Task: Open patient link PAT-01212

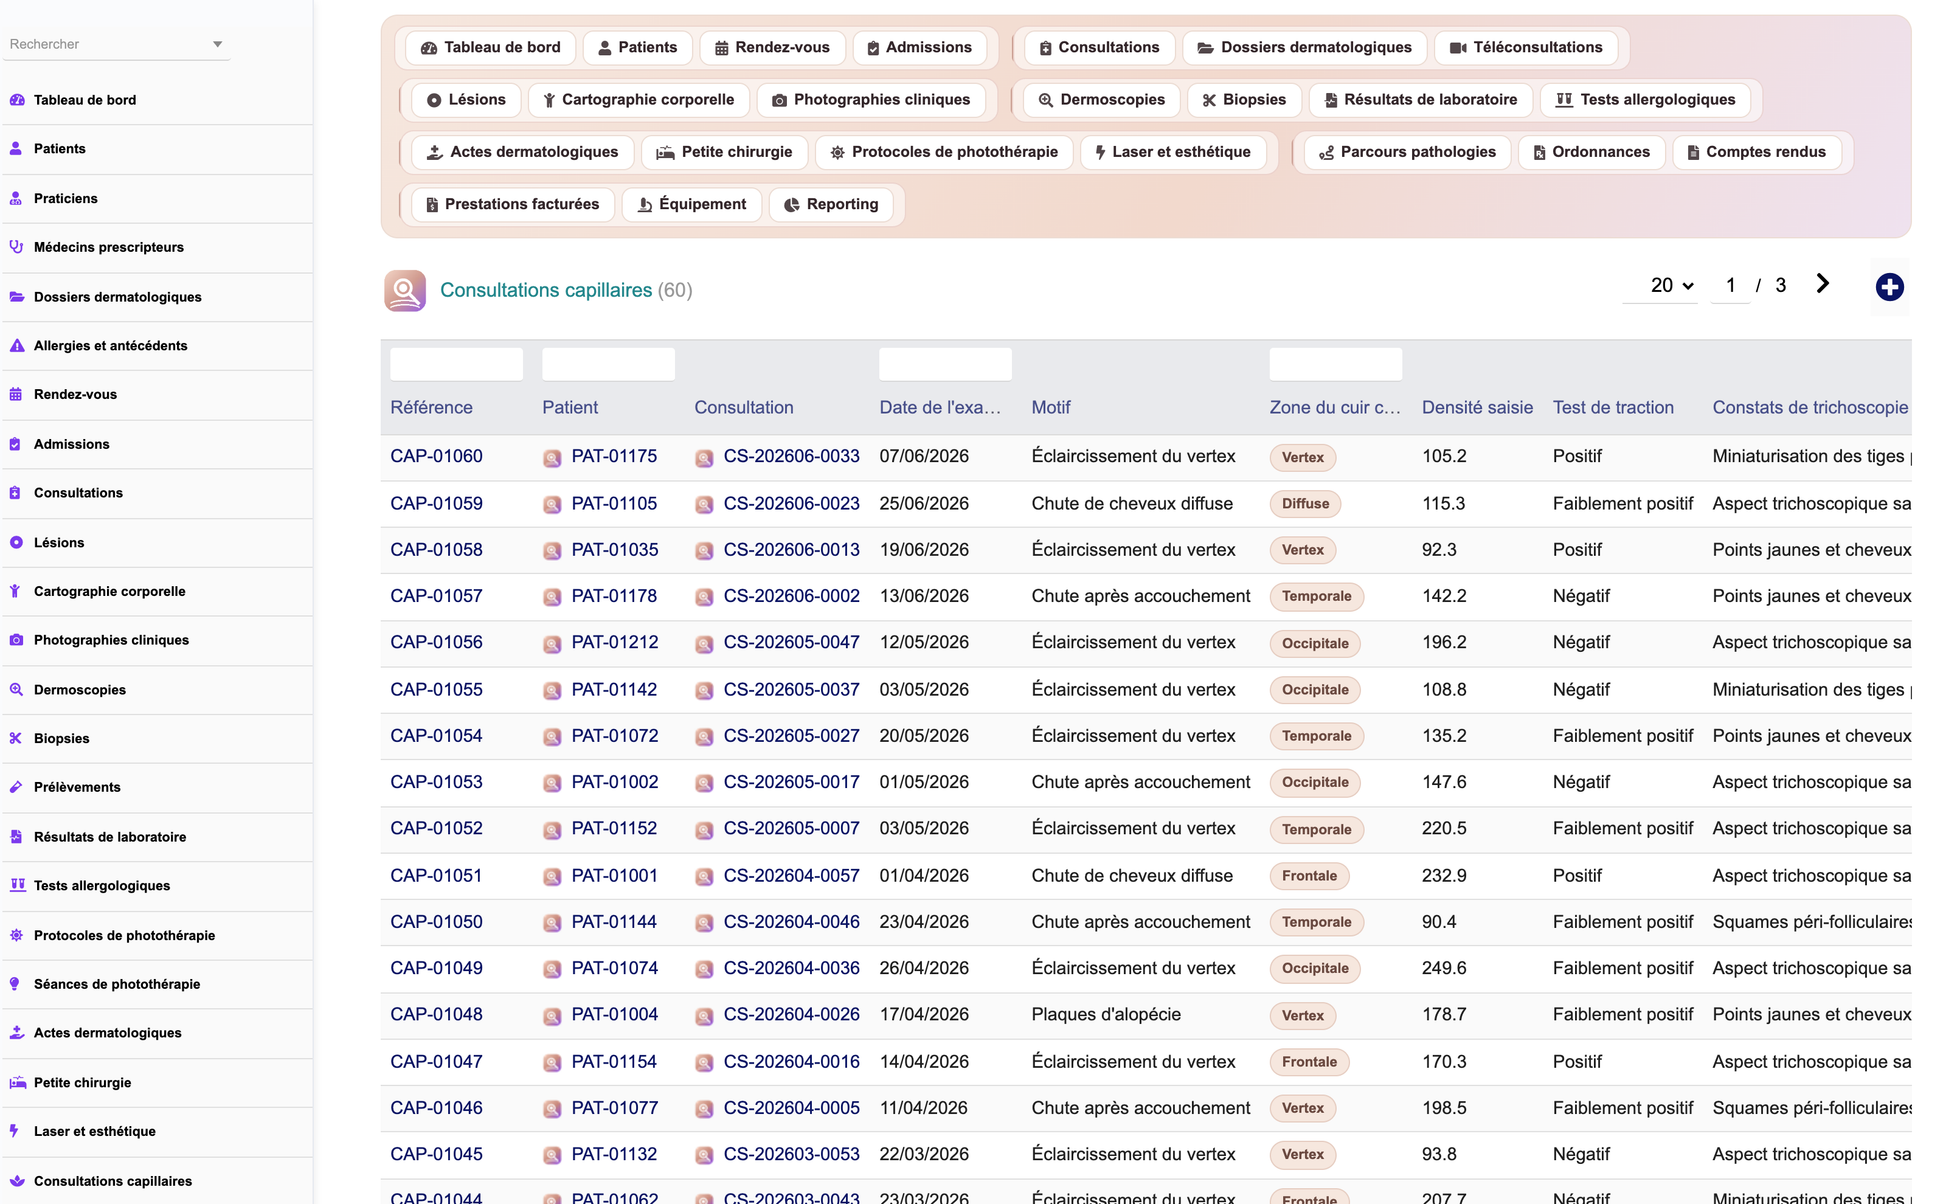Action: point(615,642)
